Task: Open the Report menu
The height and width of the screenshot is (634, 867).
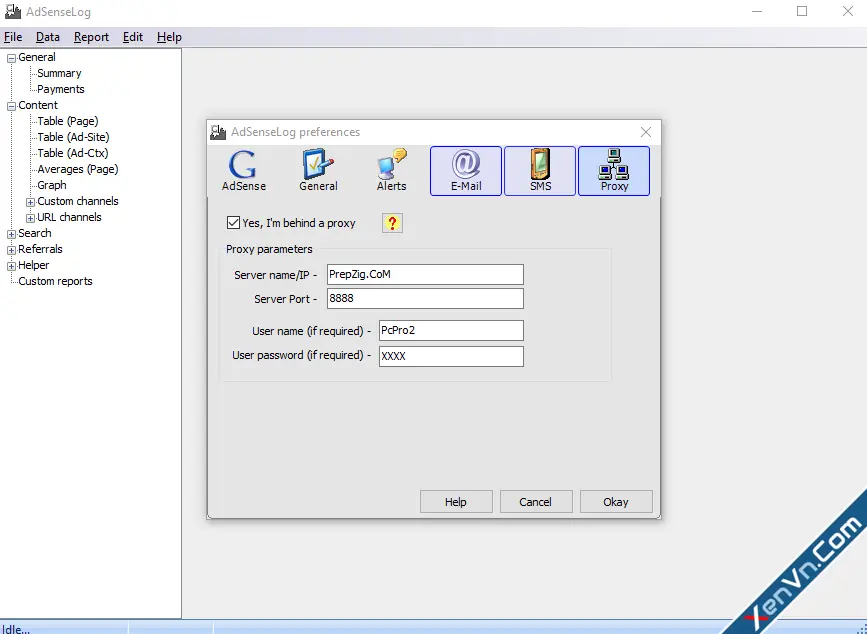Action: [x=91, y=37]
